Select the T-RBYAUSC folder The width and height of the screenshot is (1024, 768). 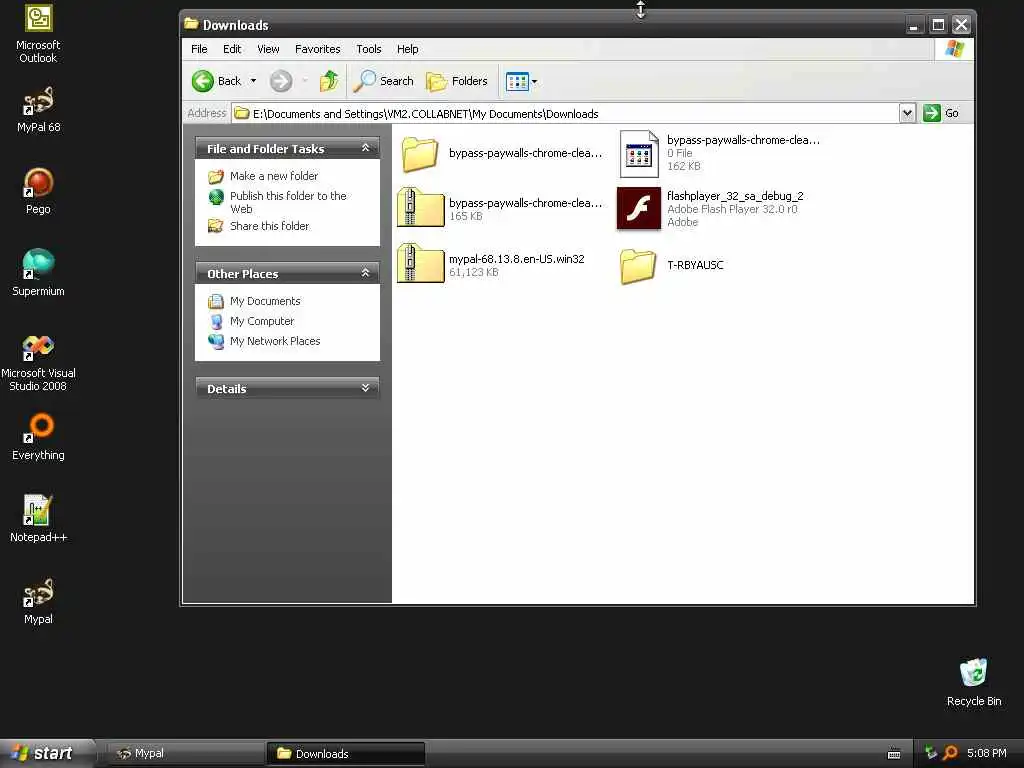(638, 266)
